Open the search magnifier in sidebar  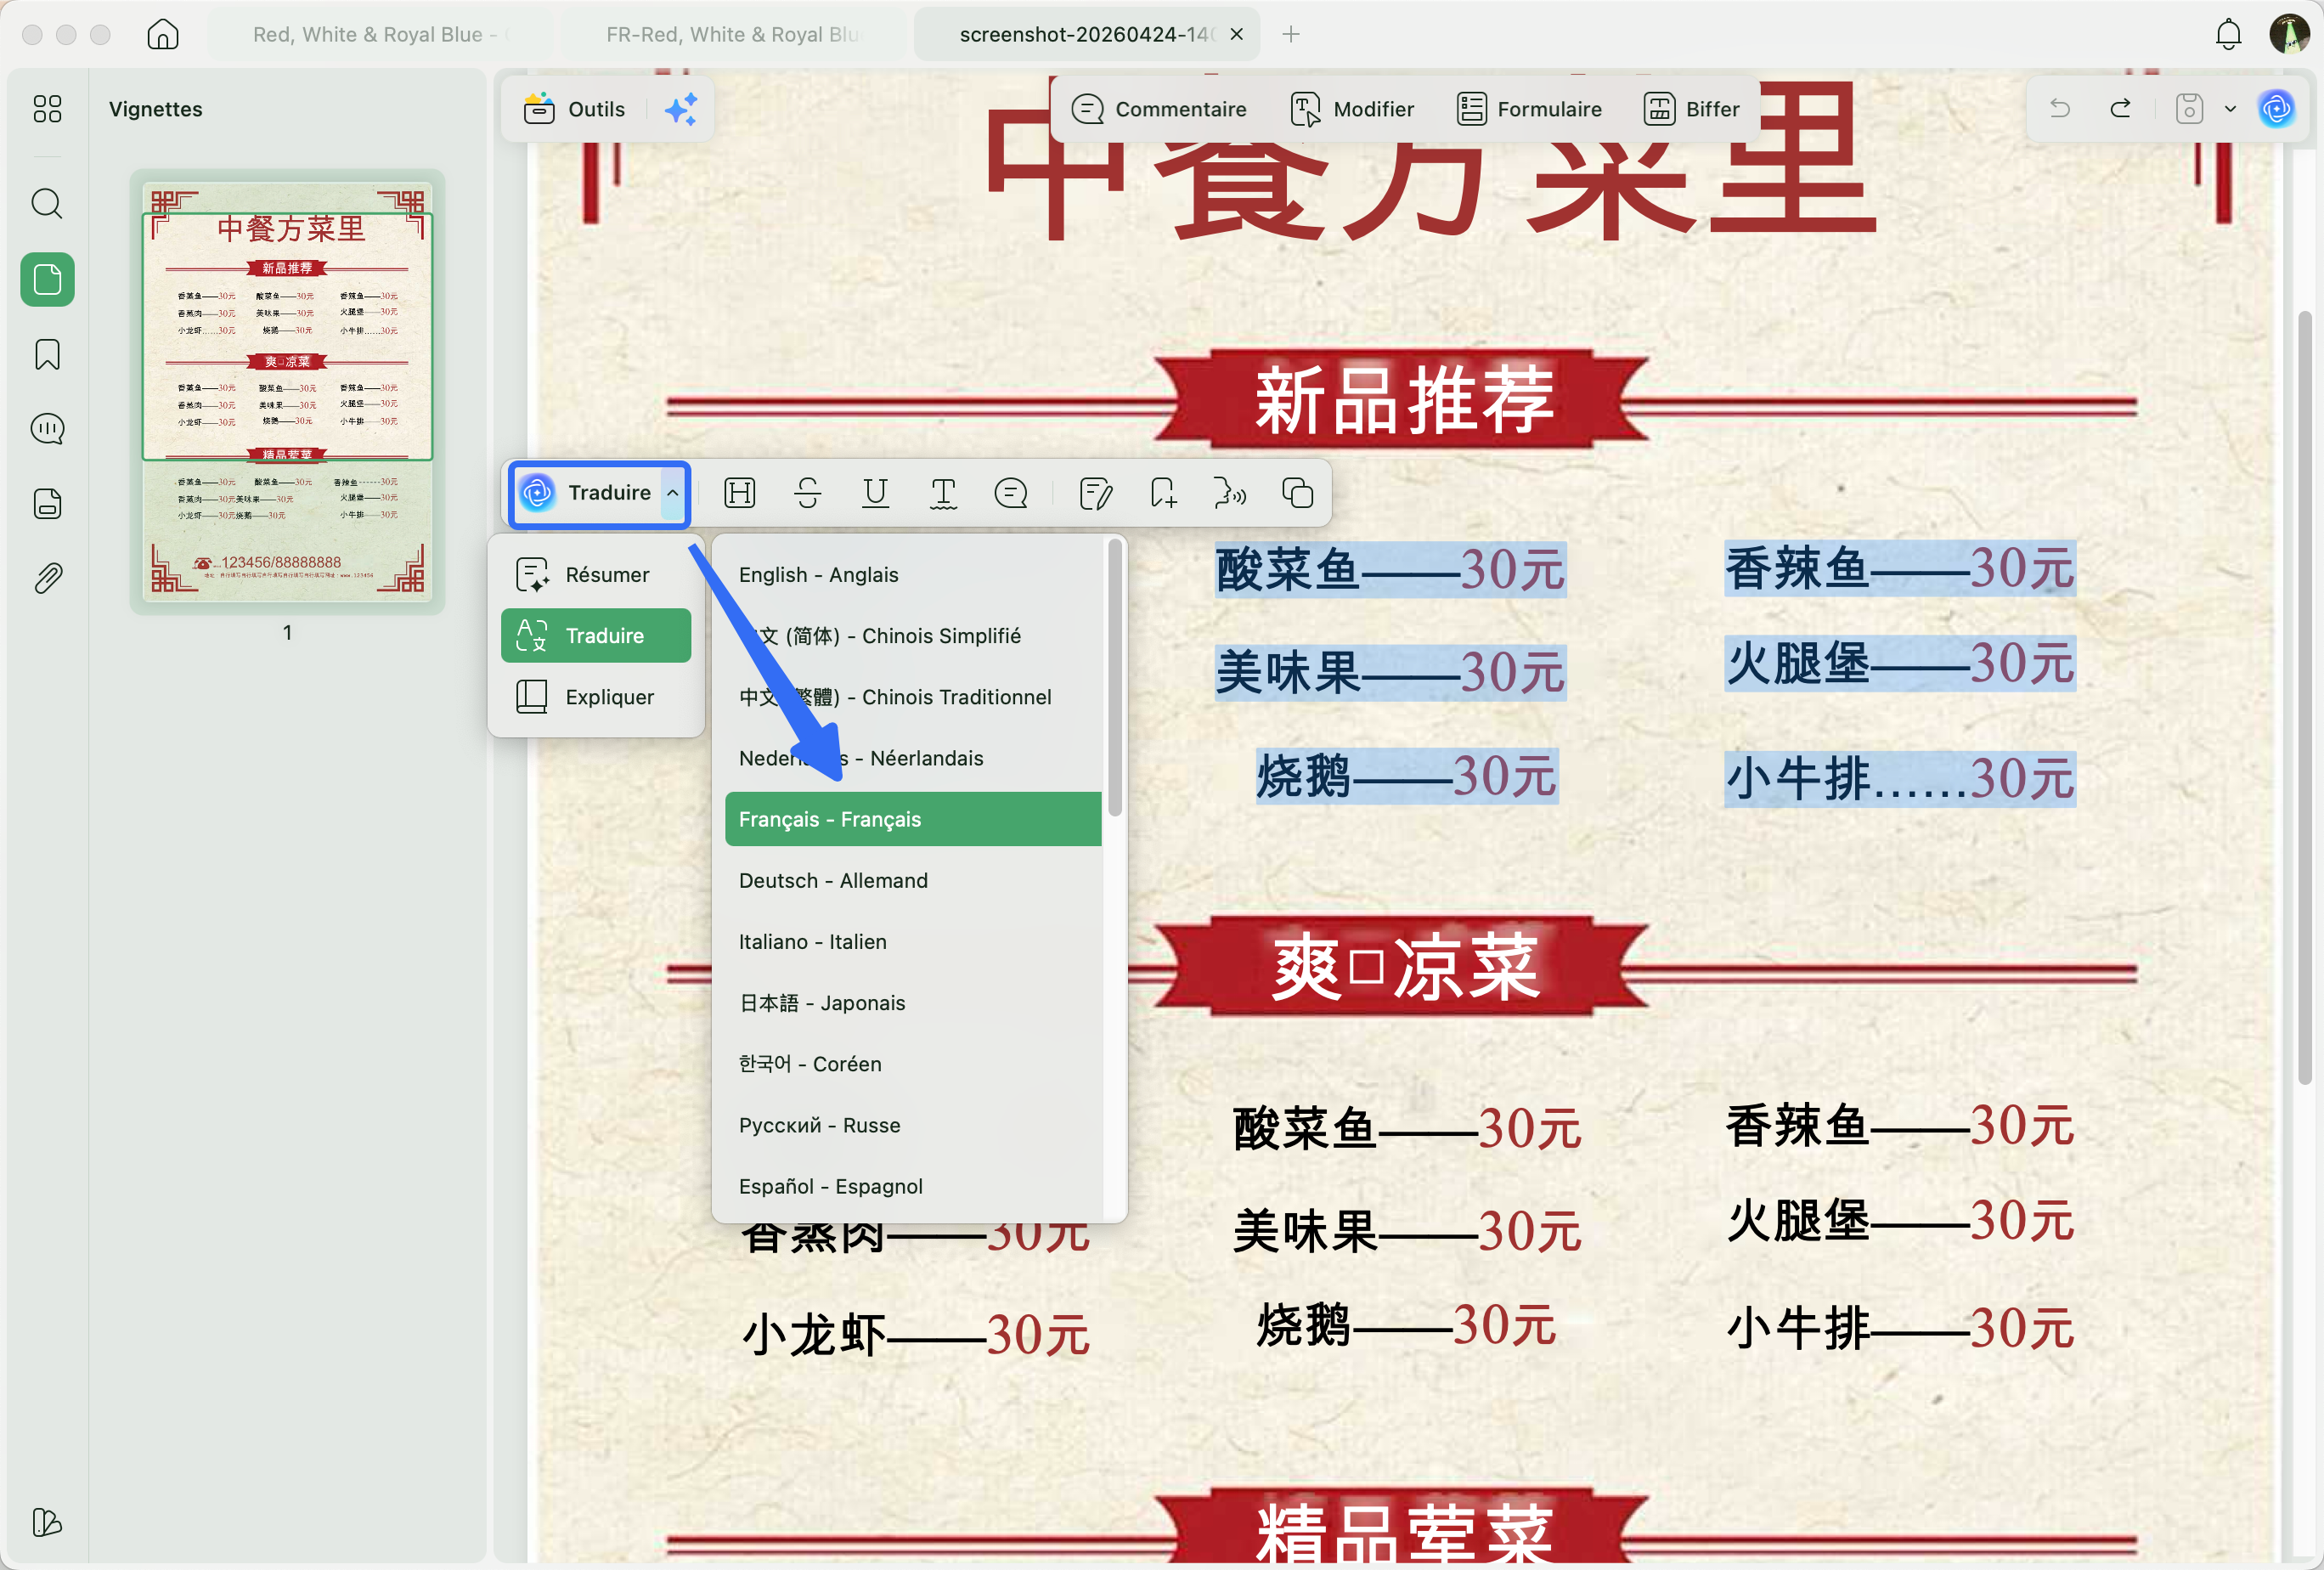click(47, 203)
